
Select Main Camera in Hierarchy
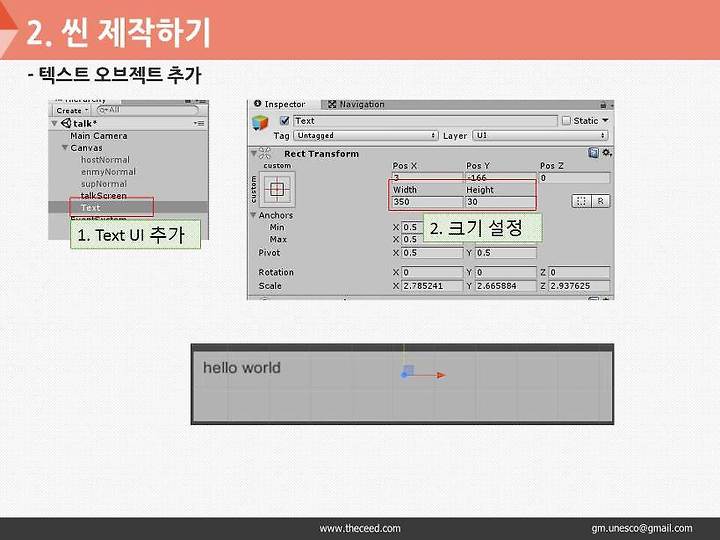click(x=99, y=136)
